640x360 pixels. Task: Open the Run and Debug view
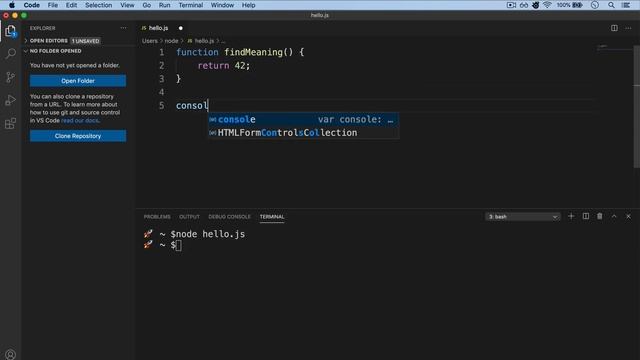click(x=11, y=100)
